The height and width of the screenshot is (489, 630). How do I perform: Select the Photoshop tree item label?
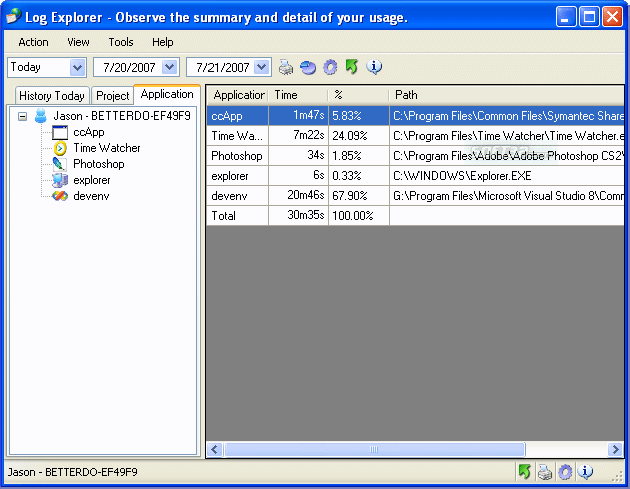[99, 164]
